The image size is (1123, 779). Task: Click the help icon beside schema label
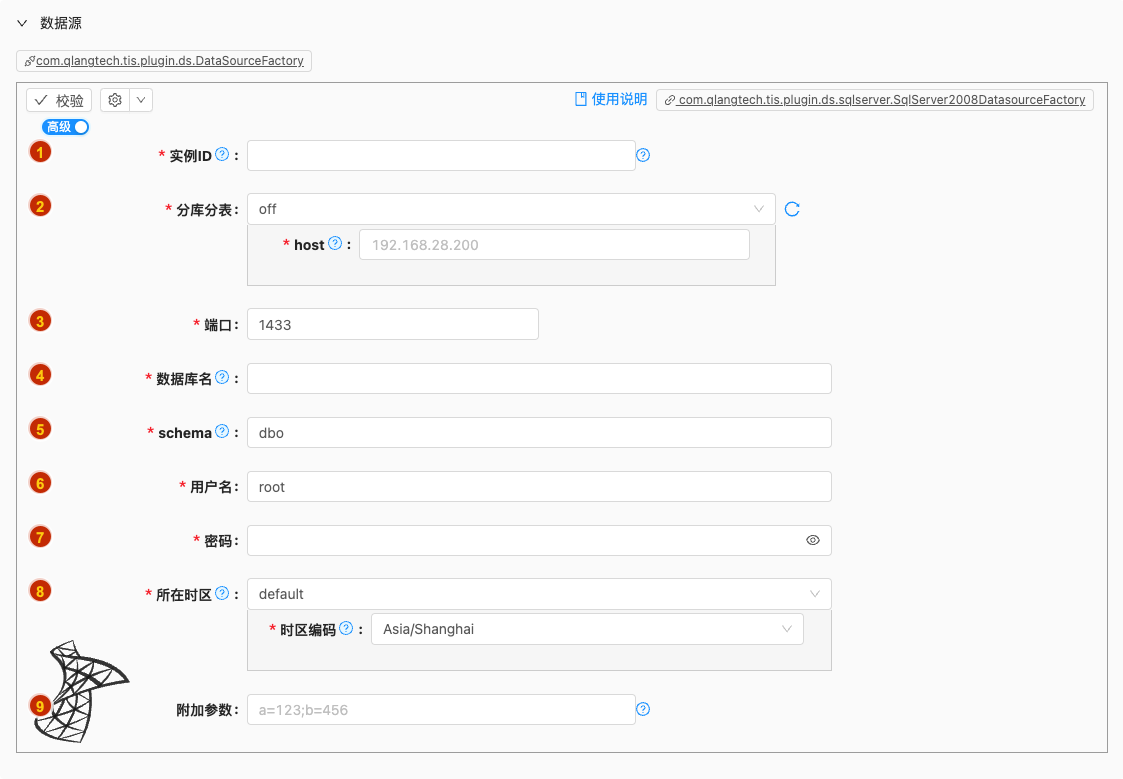click(x=222, y=432)
